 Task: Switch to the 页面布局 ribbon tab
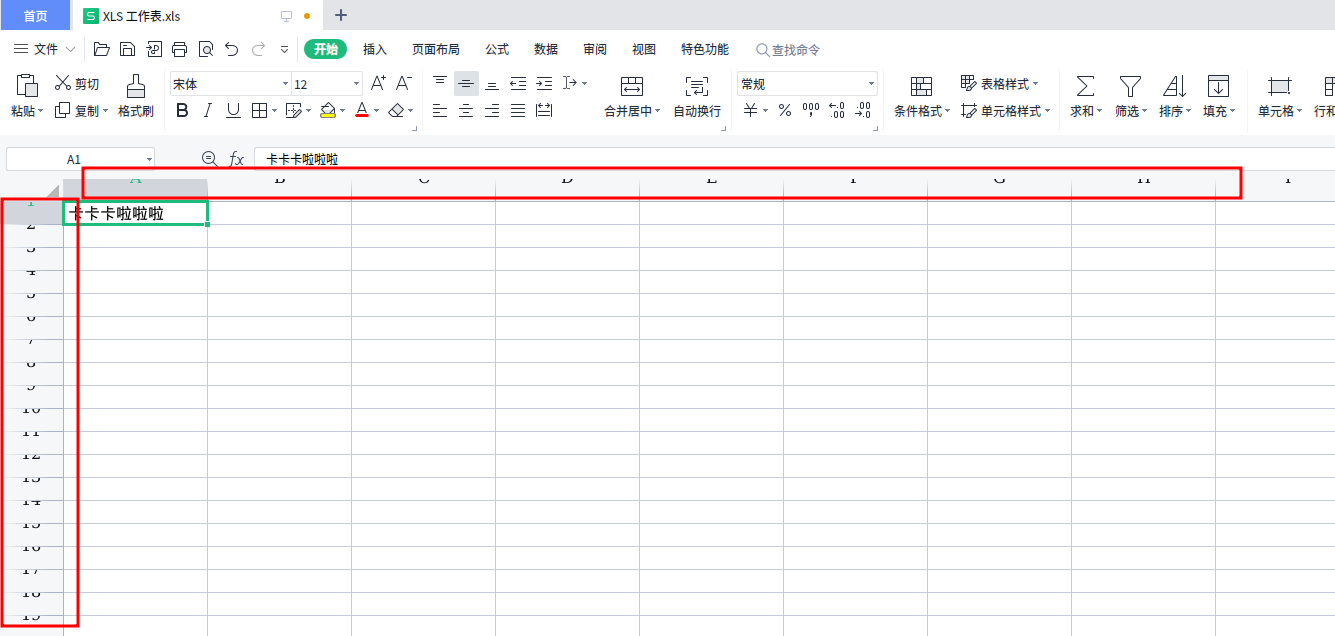pos(436,49)
